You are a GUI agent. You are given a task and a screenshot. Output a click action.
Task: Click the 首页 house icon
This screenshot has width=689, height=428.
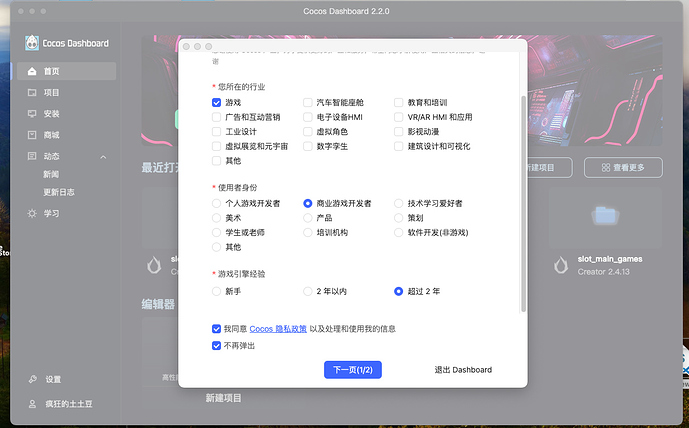32,71
